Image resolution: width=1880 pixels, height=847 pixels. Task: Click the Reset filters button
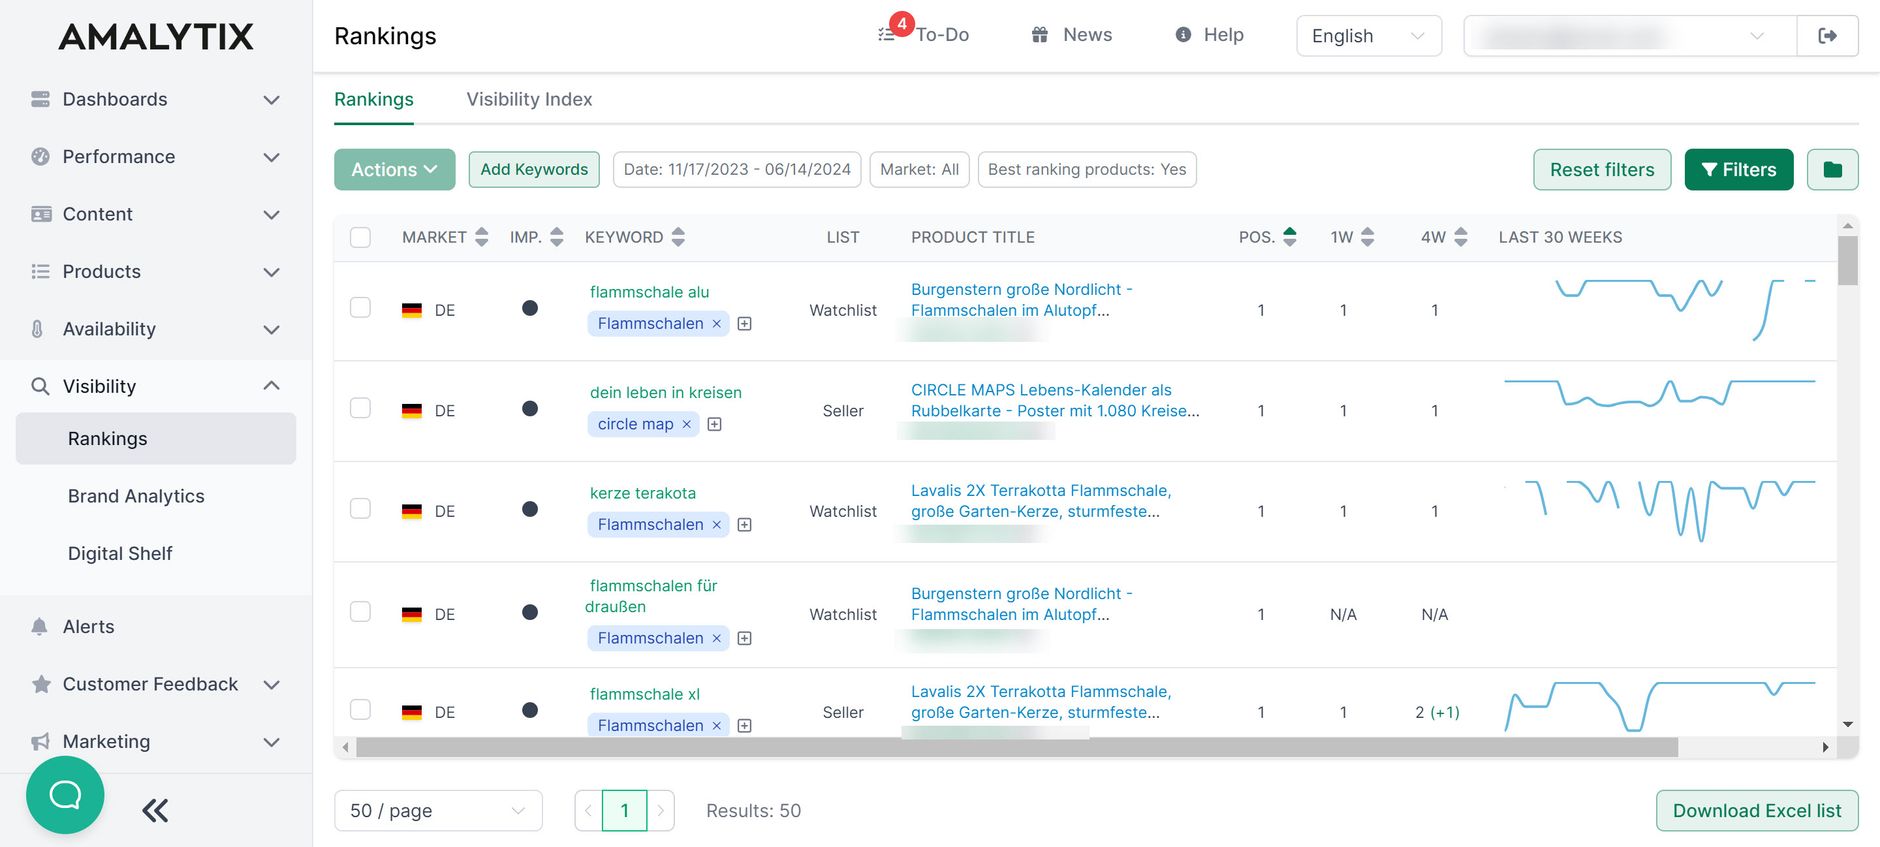[1602, 170]
